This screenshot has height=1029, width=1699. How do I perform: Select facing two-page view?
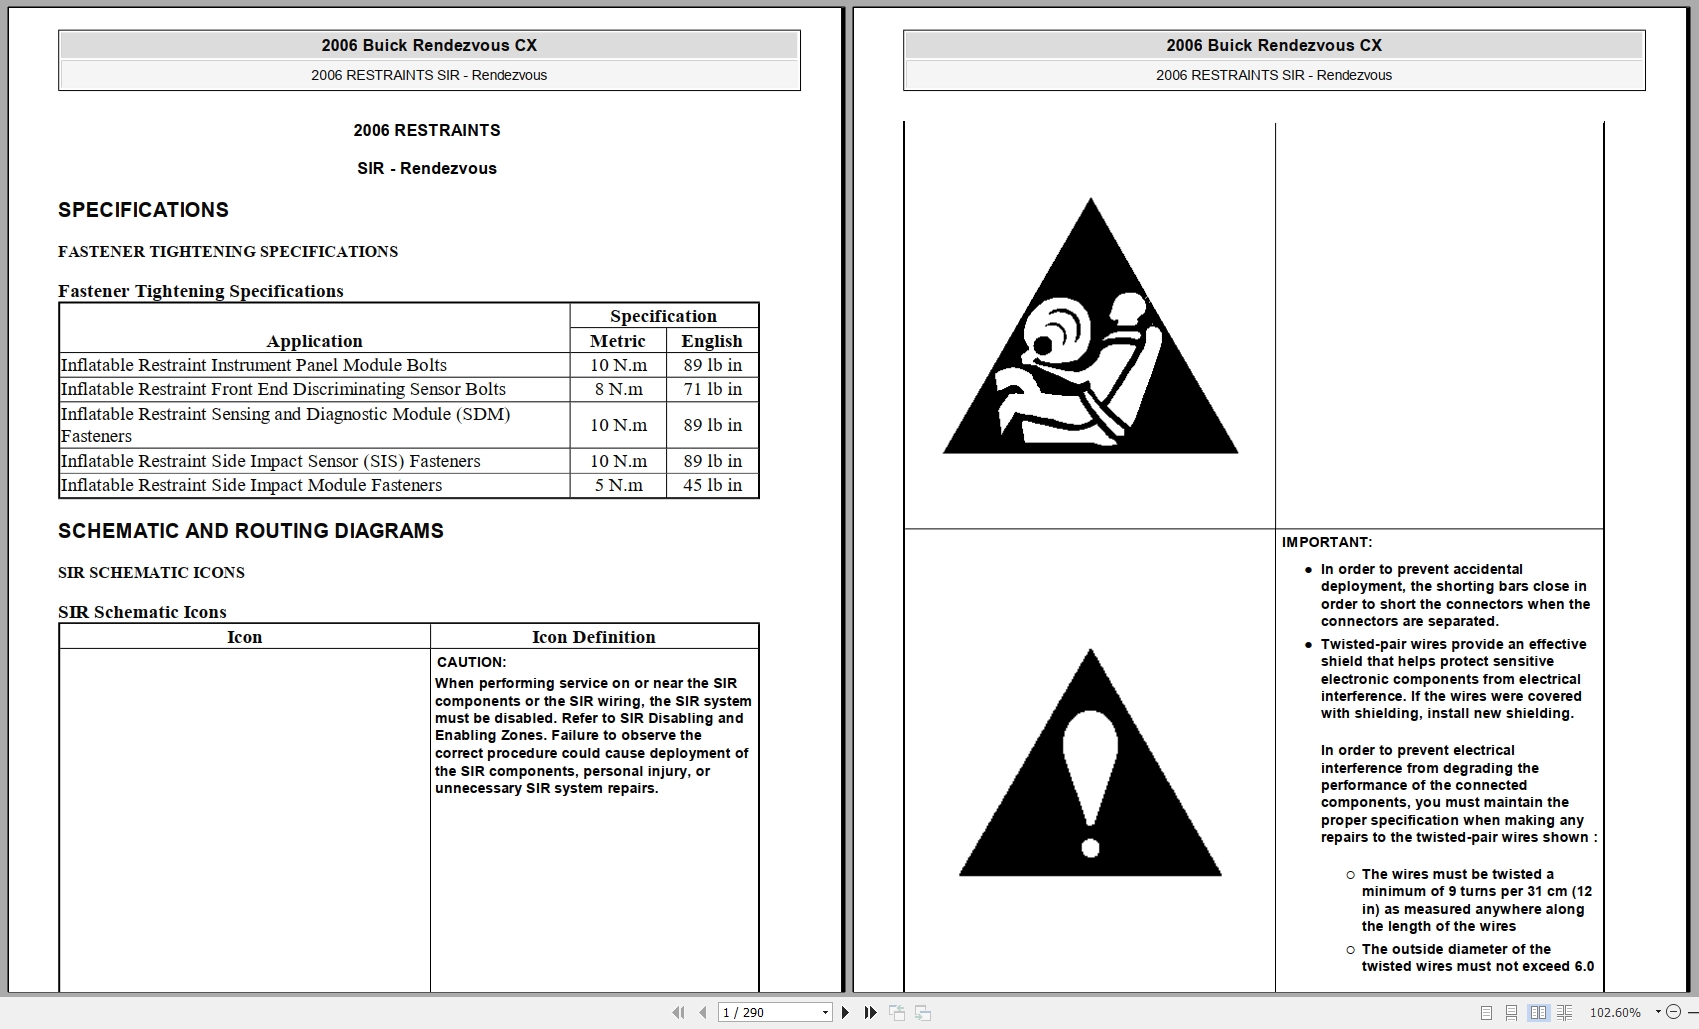[1538, 1013]
